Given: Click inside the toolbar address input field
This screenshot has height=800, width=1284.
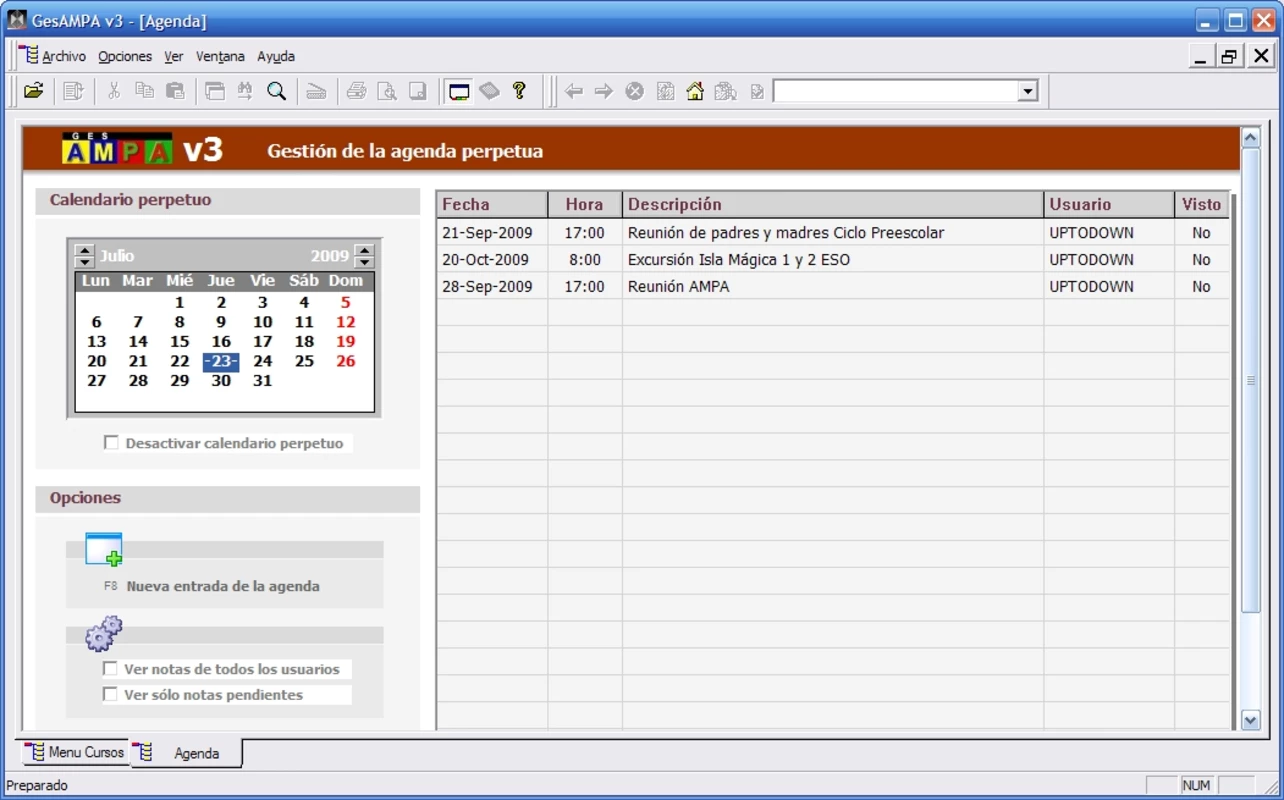Looking at the screenshot, I should click(896, 92).
